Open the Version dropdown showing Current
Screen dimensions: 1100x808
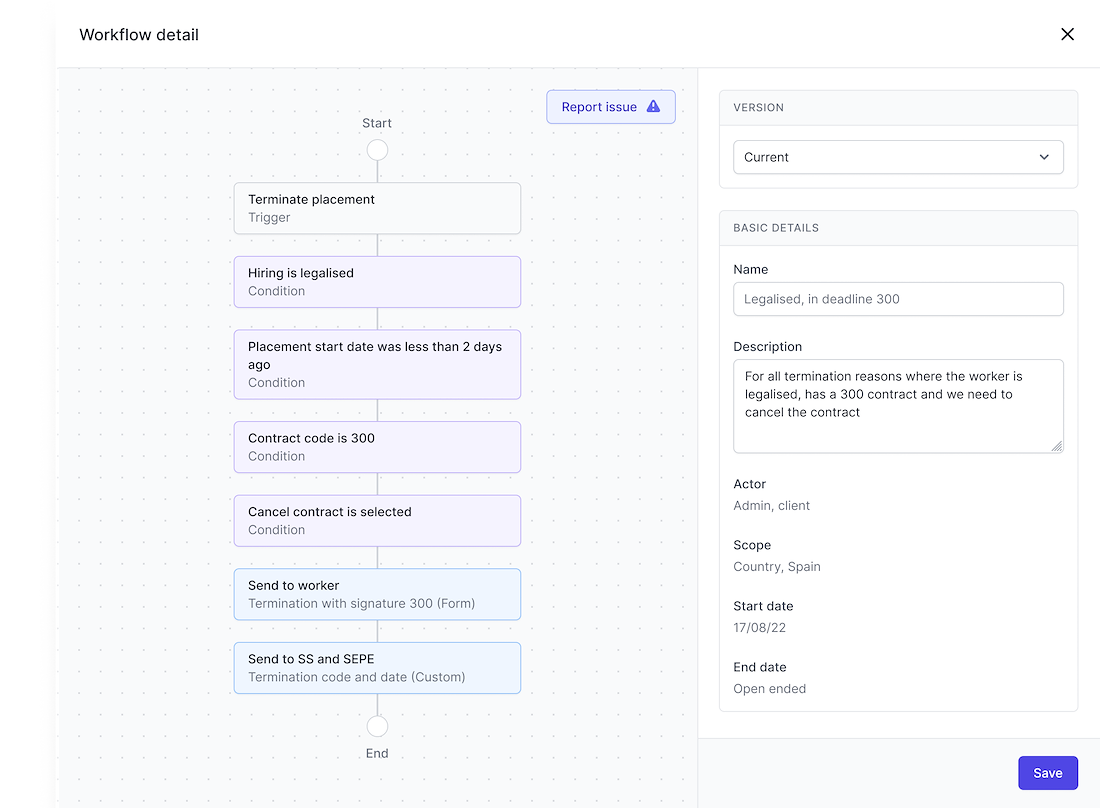(898, 157)
